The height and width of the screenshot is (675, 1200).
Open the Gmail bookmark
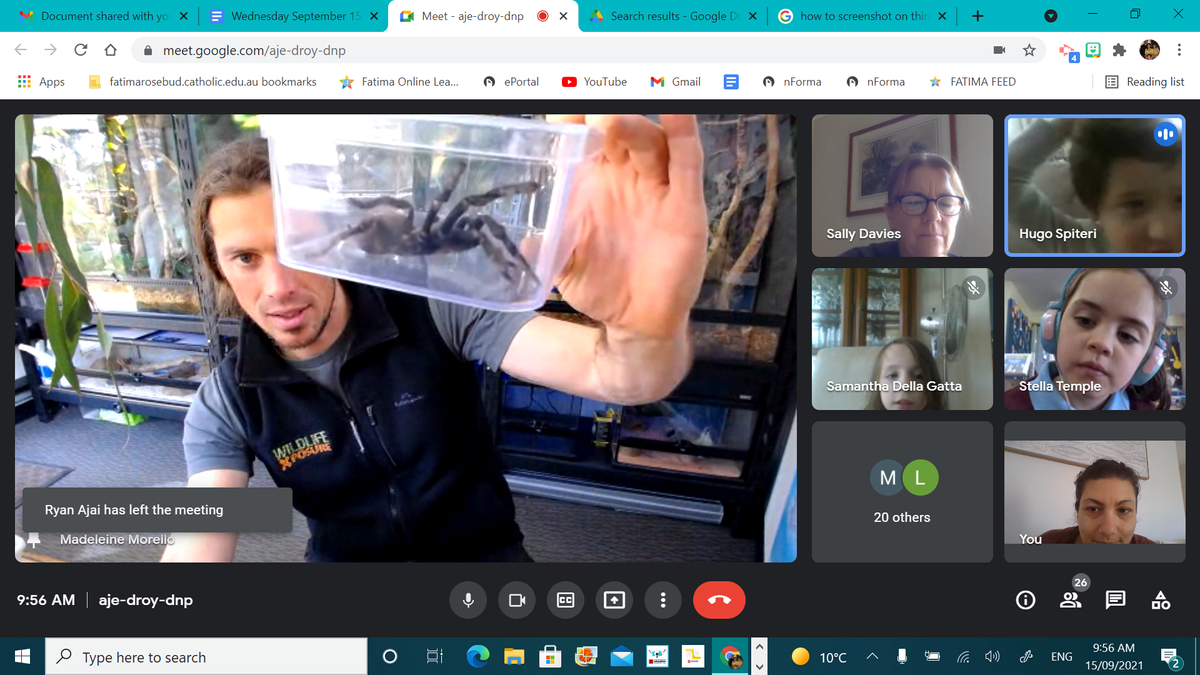tap(676, 82)
